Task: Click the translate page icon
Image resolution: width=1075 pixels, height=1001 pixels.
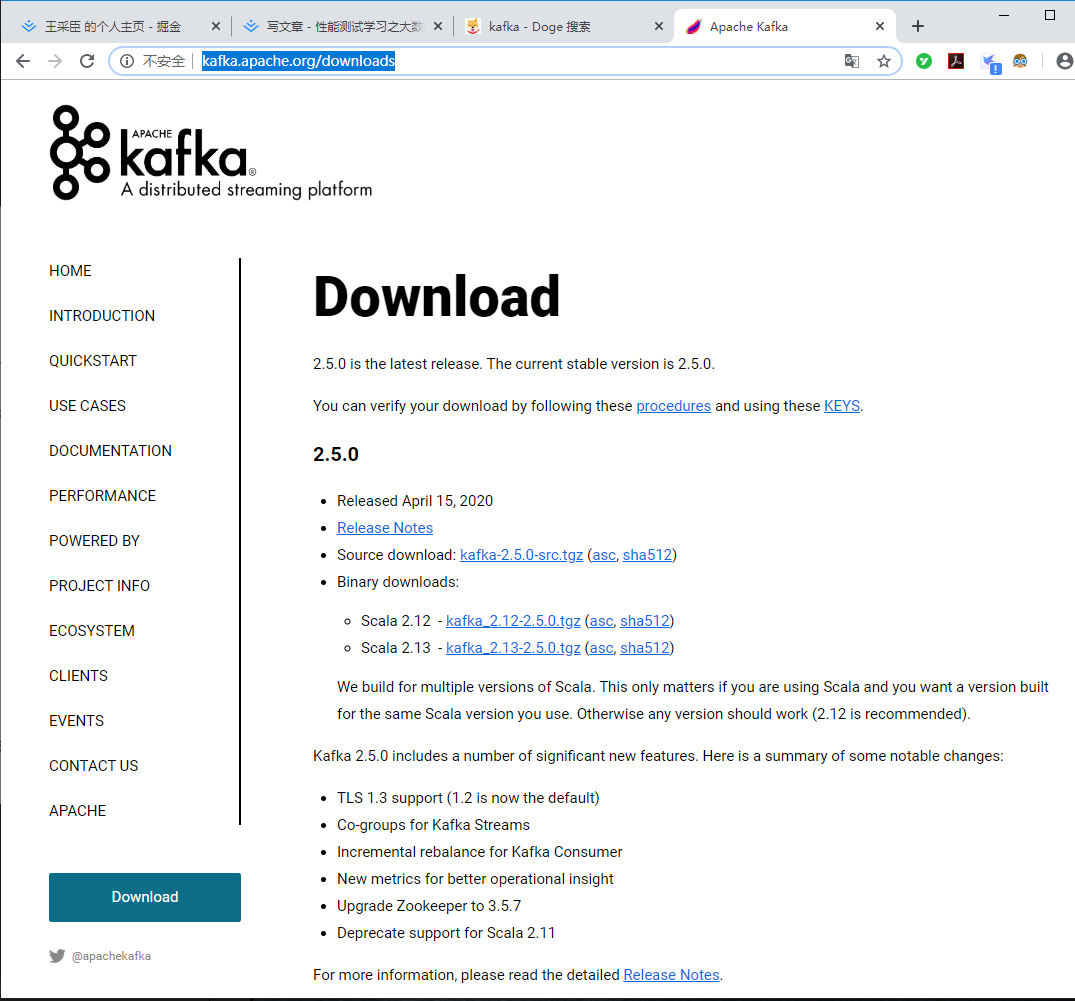Action: (x=851, y=61)
